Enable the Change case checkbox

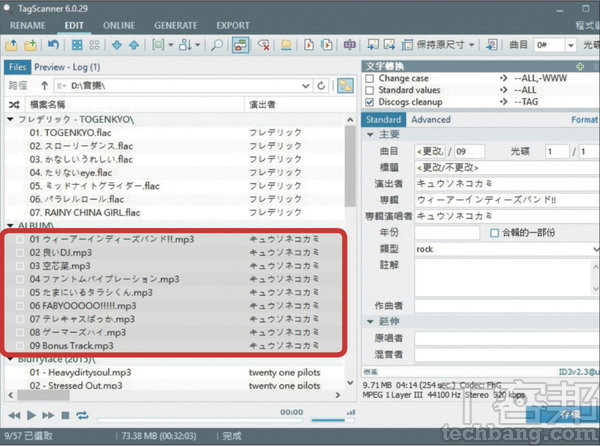coord(370,78)
